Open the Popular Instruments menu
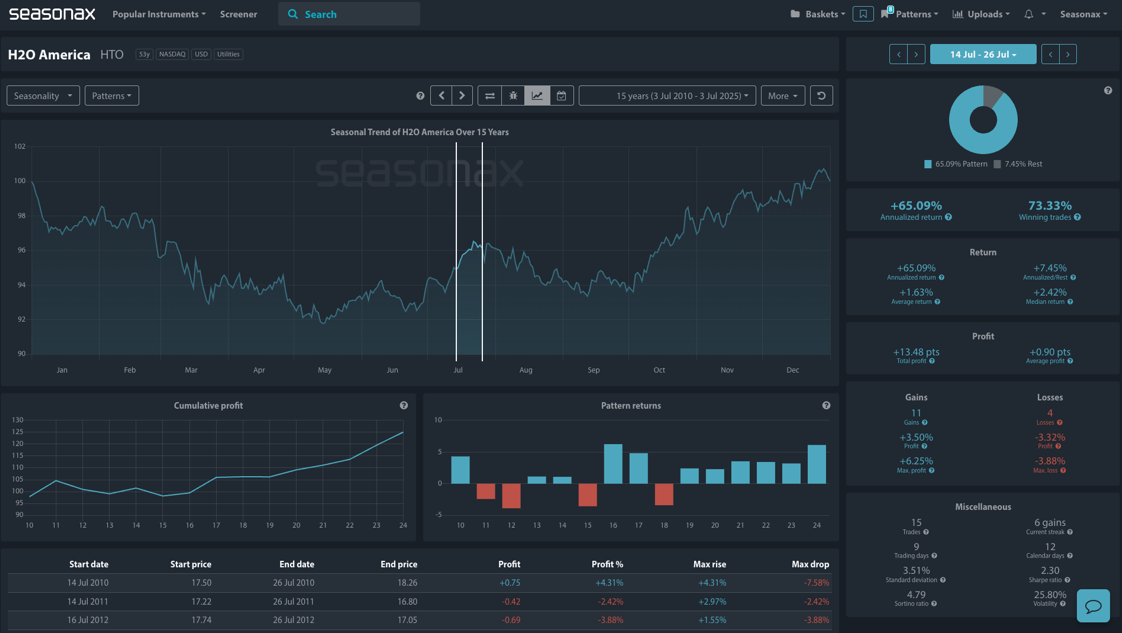The image size is (1122, 633). click(159, 14)
